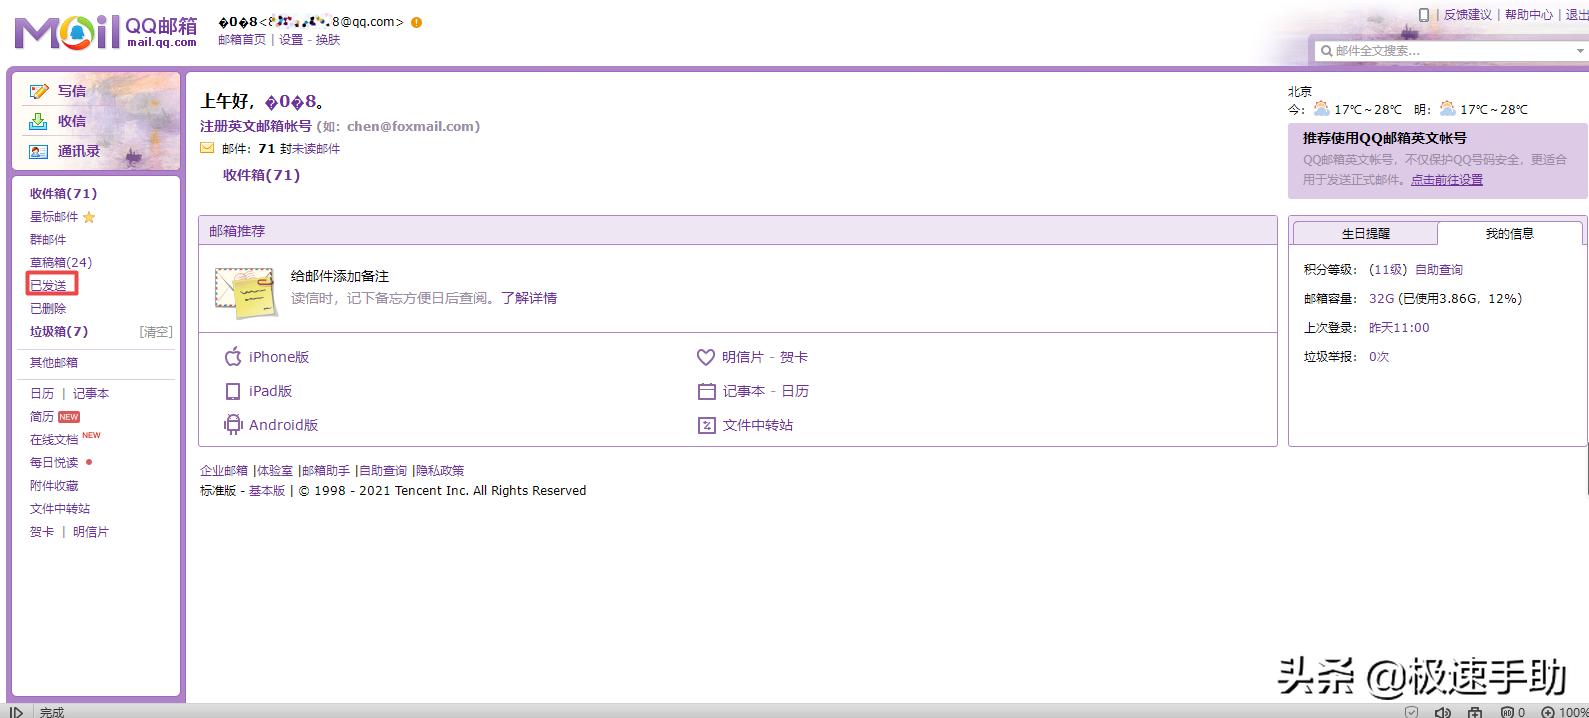Click 体验室 footer link
Screen dimensions: 1589x718
[x=275, y=471]
